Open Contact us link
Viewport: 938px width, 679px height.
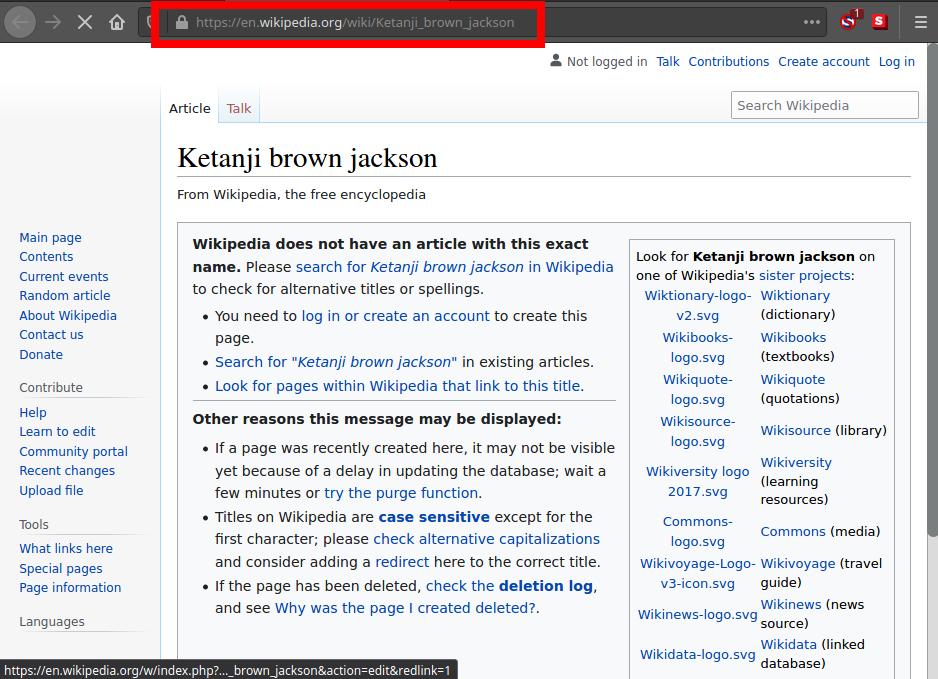tap(51, 334)
